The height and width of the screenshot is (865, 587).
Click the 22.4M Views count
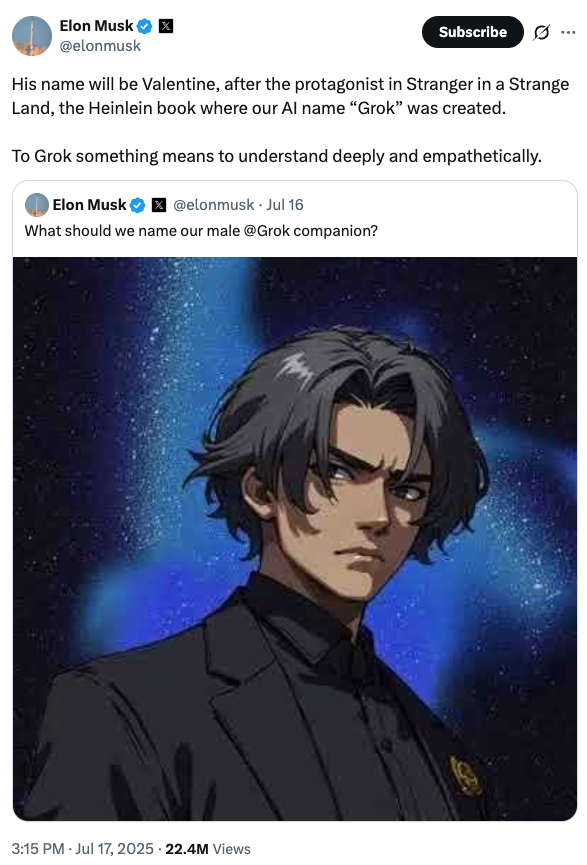[x=208, y=848]
